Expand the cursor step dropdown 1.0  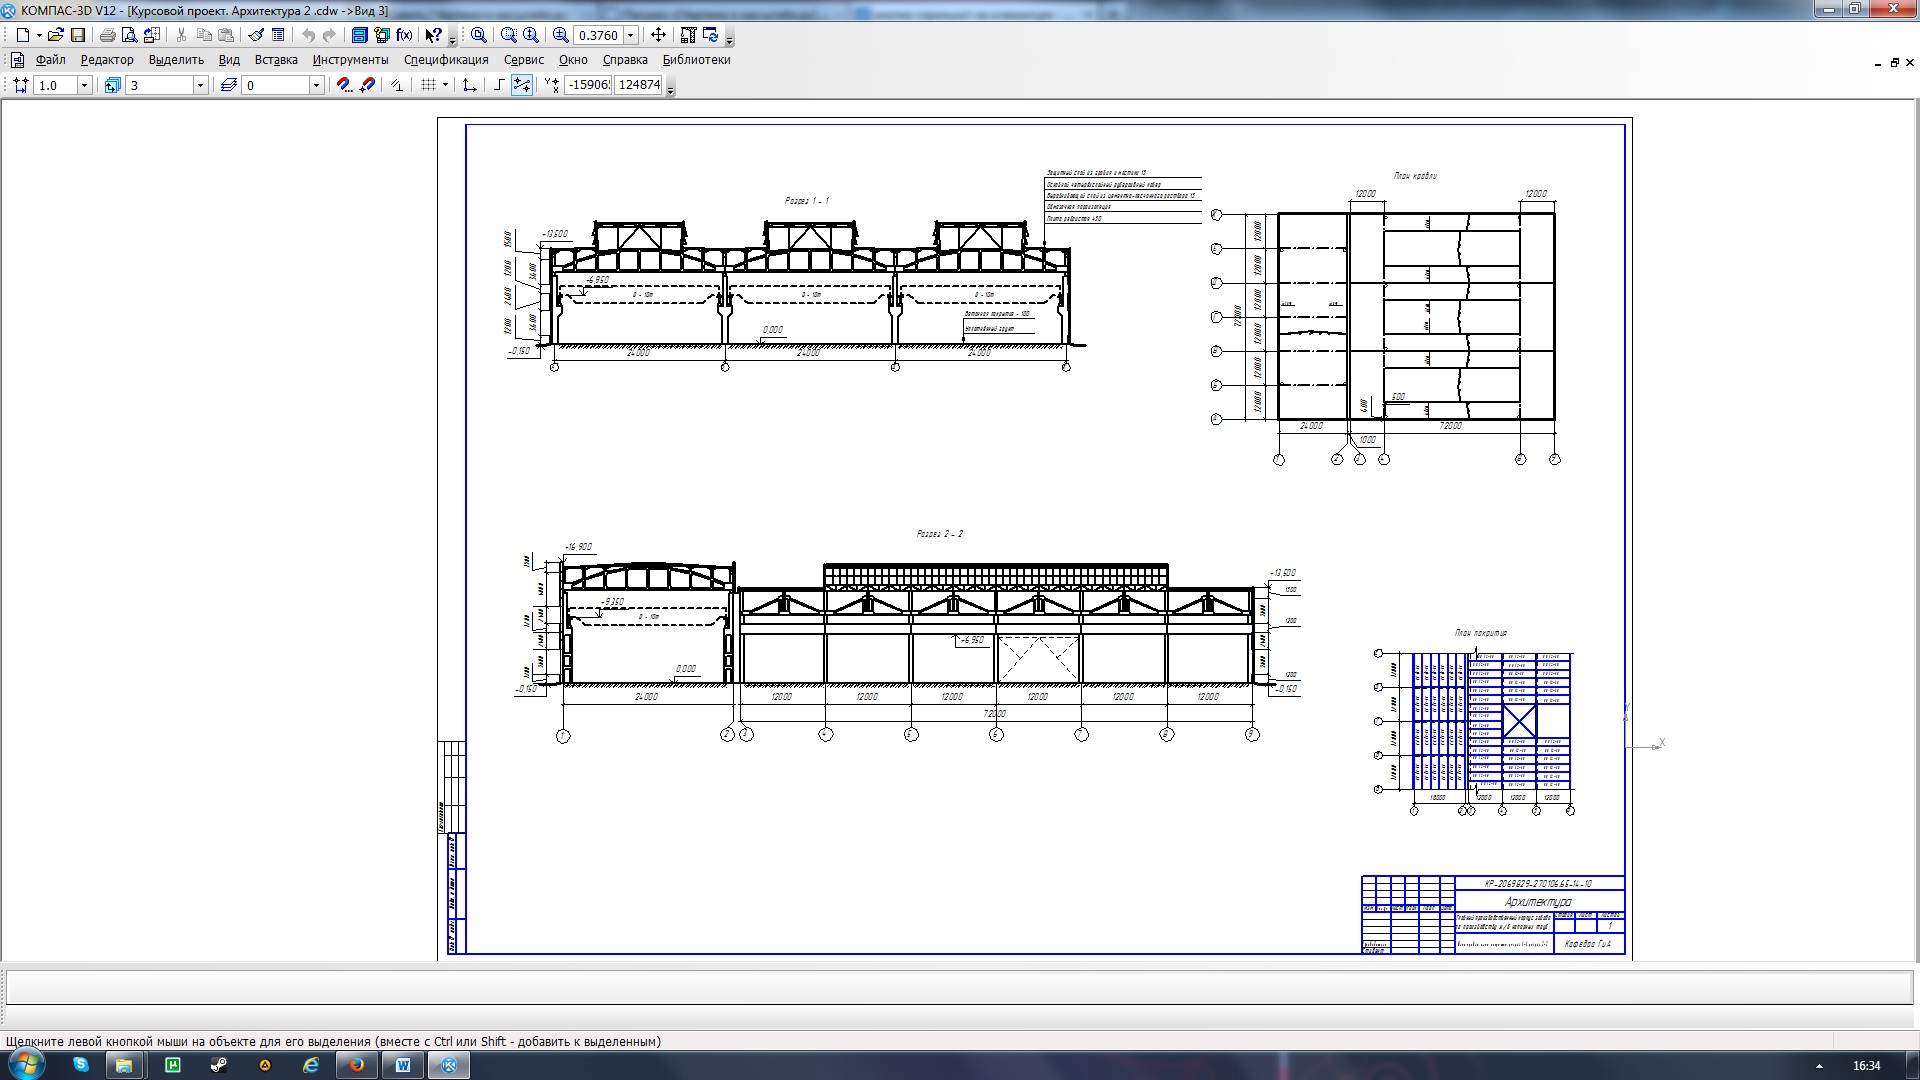tap(84, 86)
